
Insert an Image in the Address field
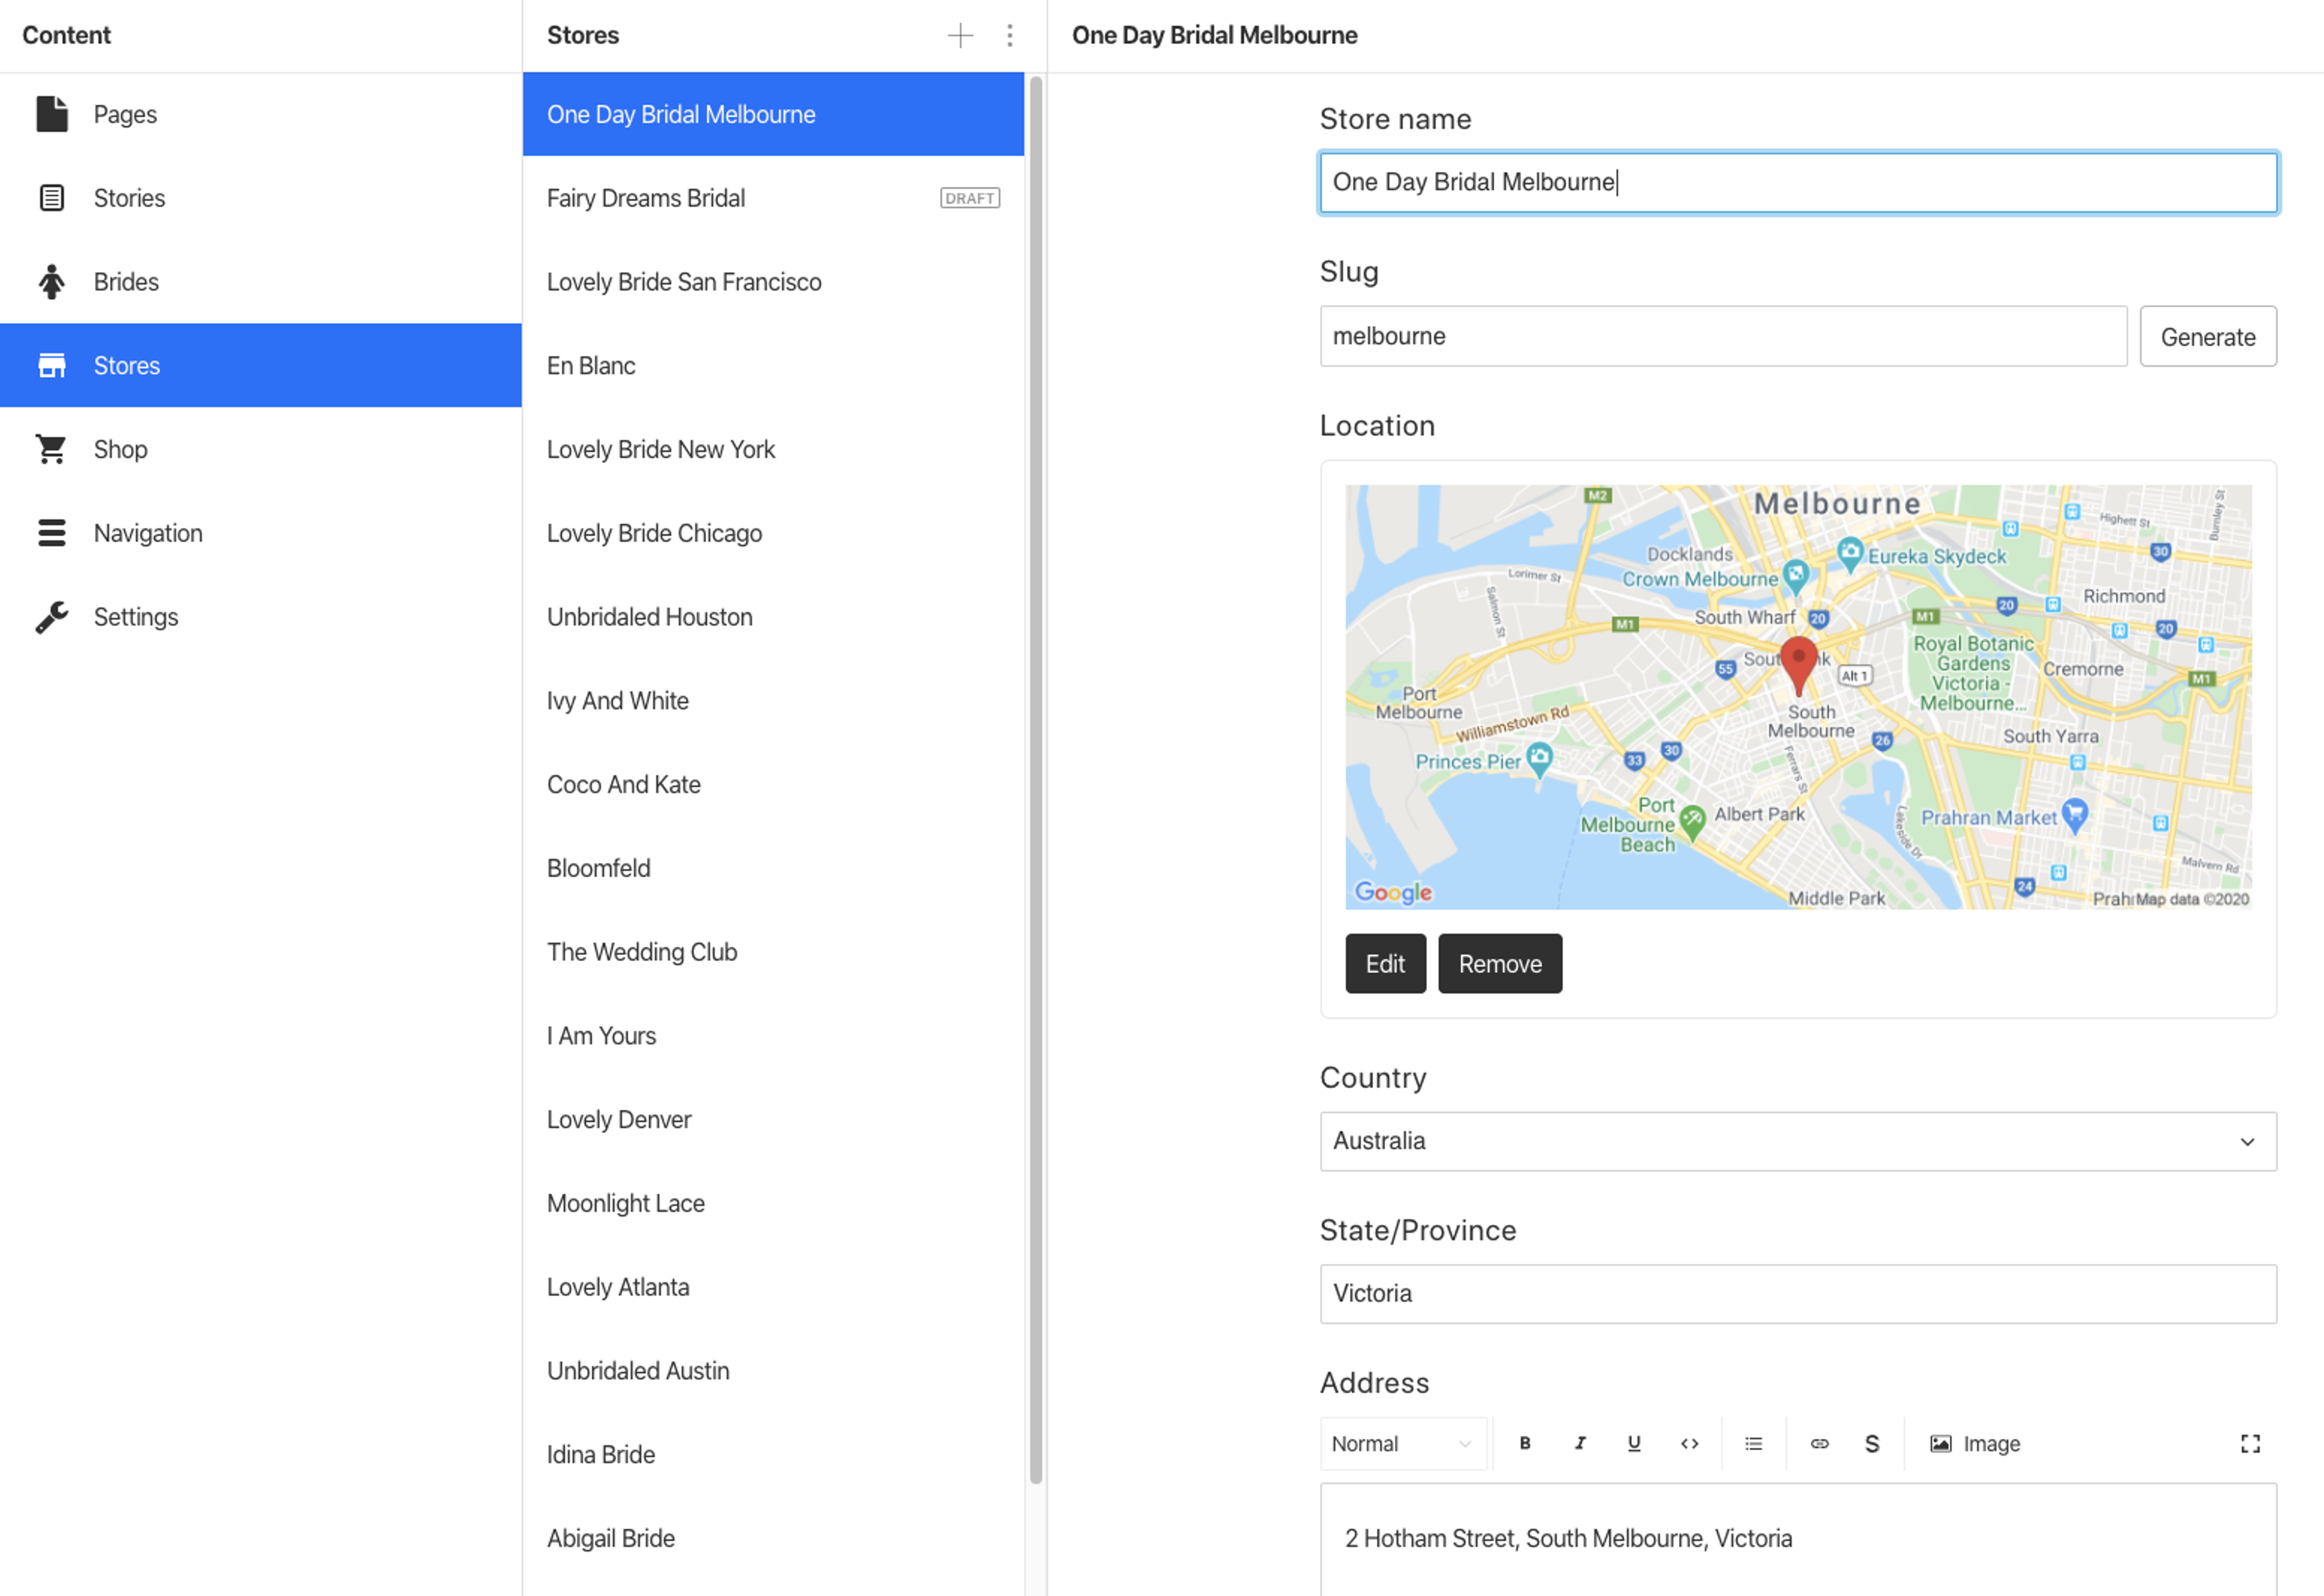coord(1974,1443)
